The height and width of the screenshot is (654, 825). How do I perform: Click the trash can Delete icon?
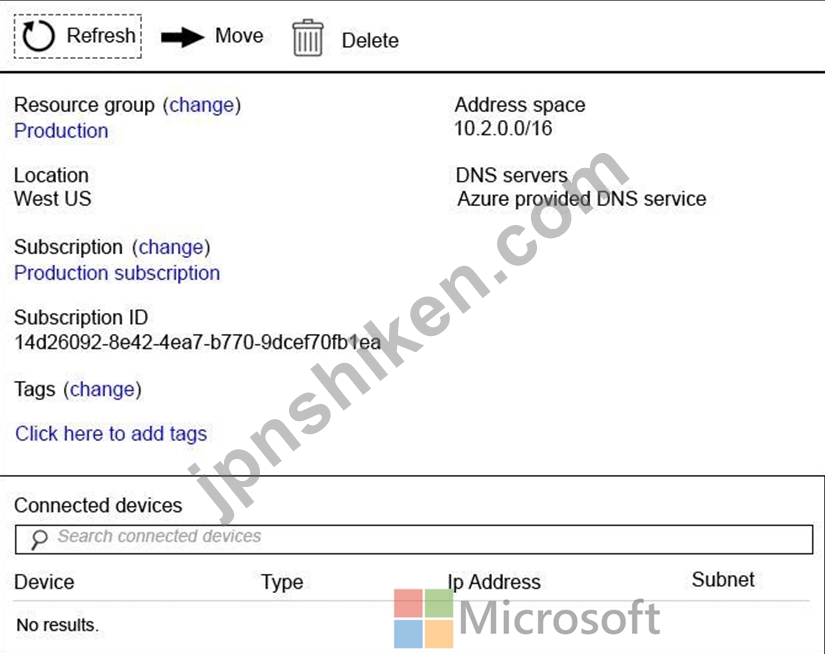308,38
